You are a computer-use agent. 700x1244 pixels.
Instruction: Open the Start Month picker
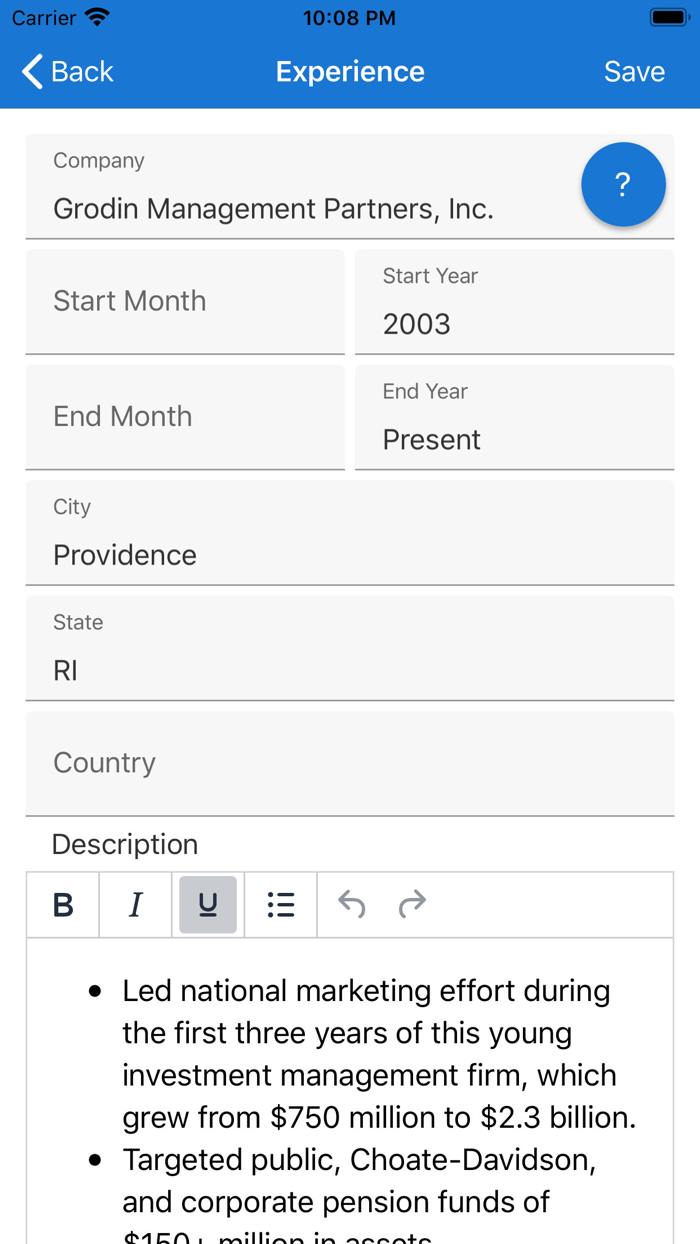tap(184, 301)
